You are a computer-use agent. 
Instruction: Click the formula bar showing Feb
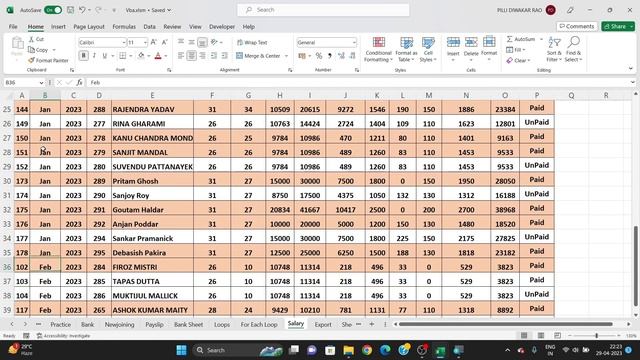click(359, 82)
